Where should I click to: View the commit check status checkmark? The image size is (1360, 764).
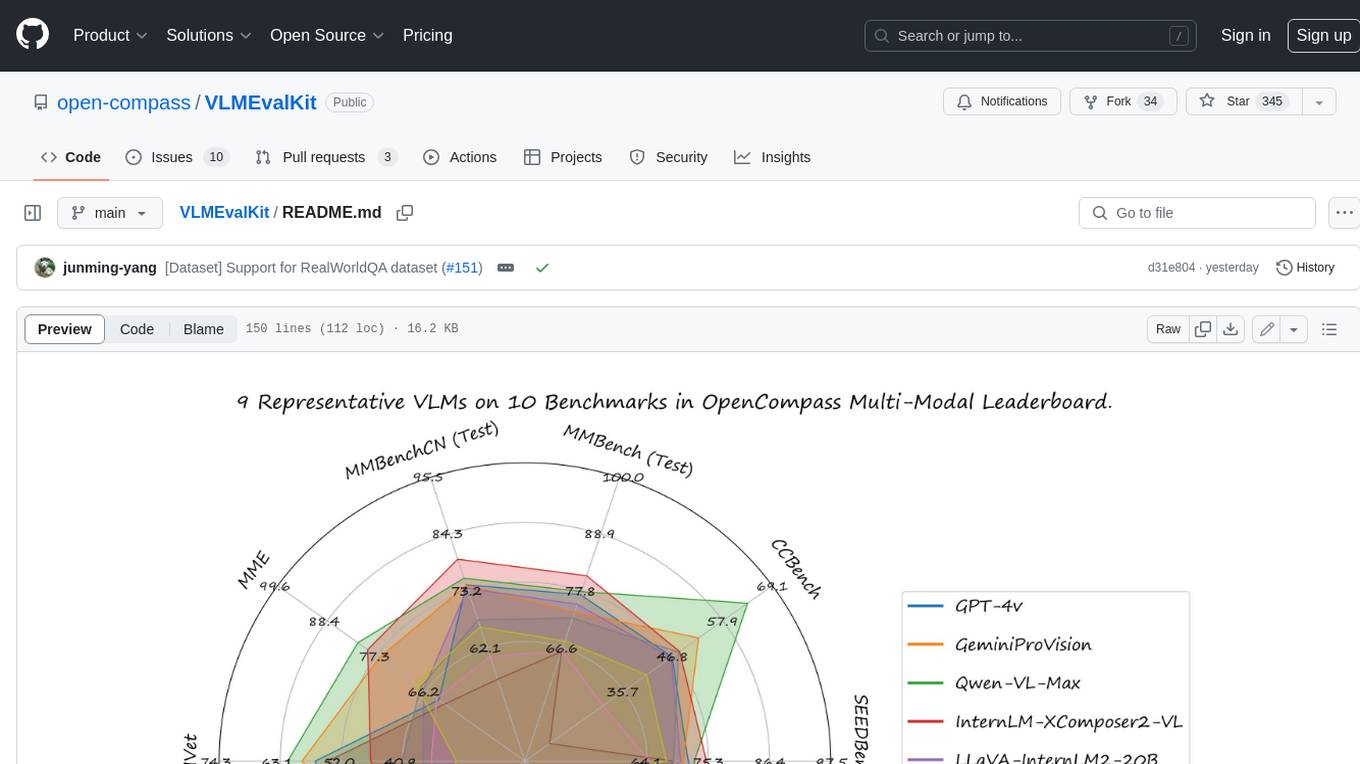coord(542,268)
